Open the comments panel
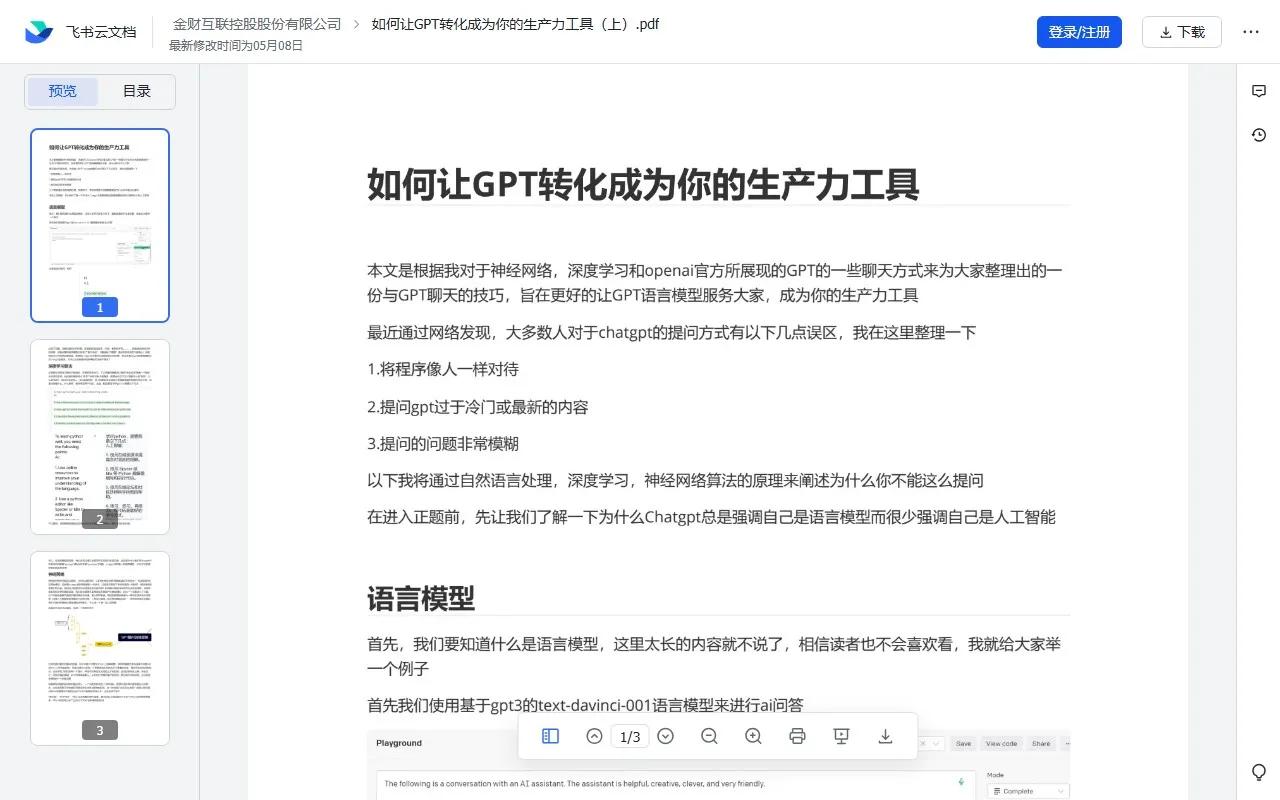Viewport: 1280px width, 800px height. pyautogui.click(x=1258, y=91)
